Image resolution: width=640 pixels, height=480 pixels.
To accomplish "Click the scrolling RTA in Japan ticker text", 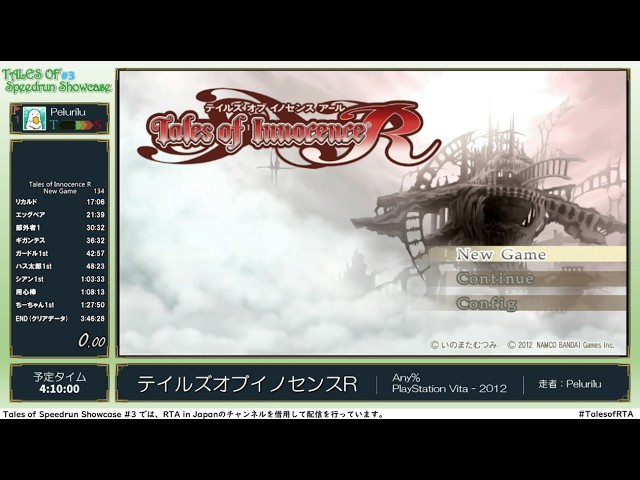I will [193, 414].
